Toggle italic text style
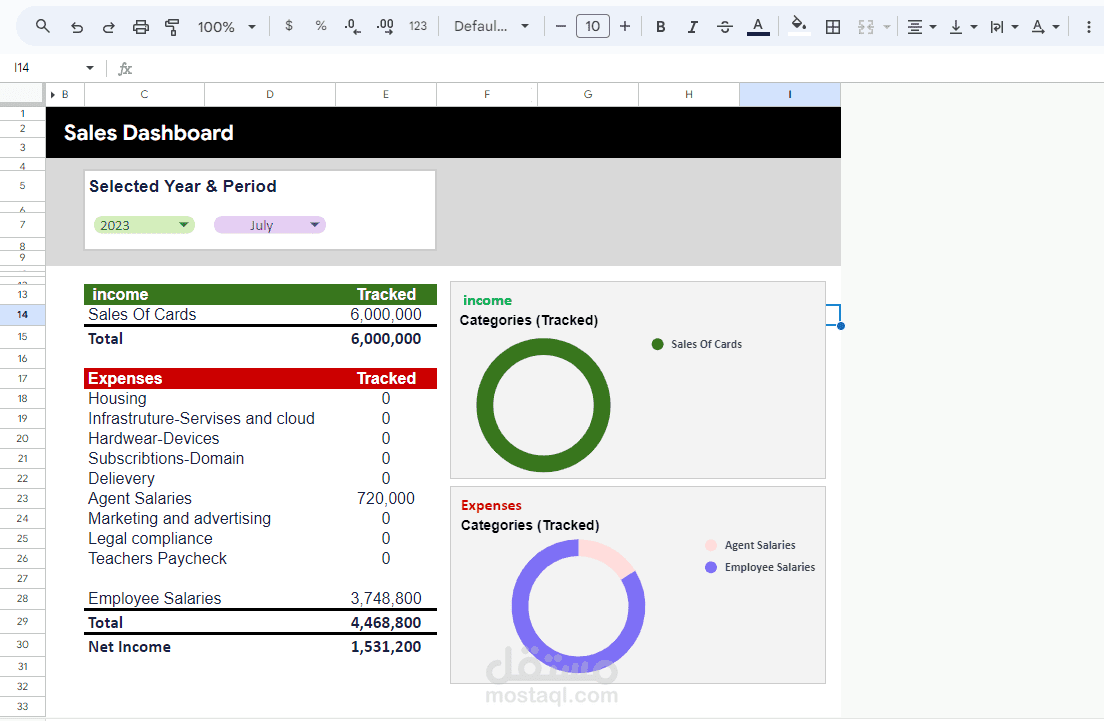Viewport: 1104px width, 721px height. point(693,27)
